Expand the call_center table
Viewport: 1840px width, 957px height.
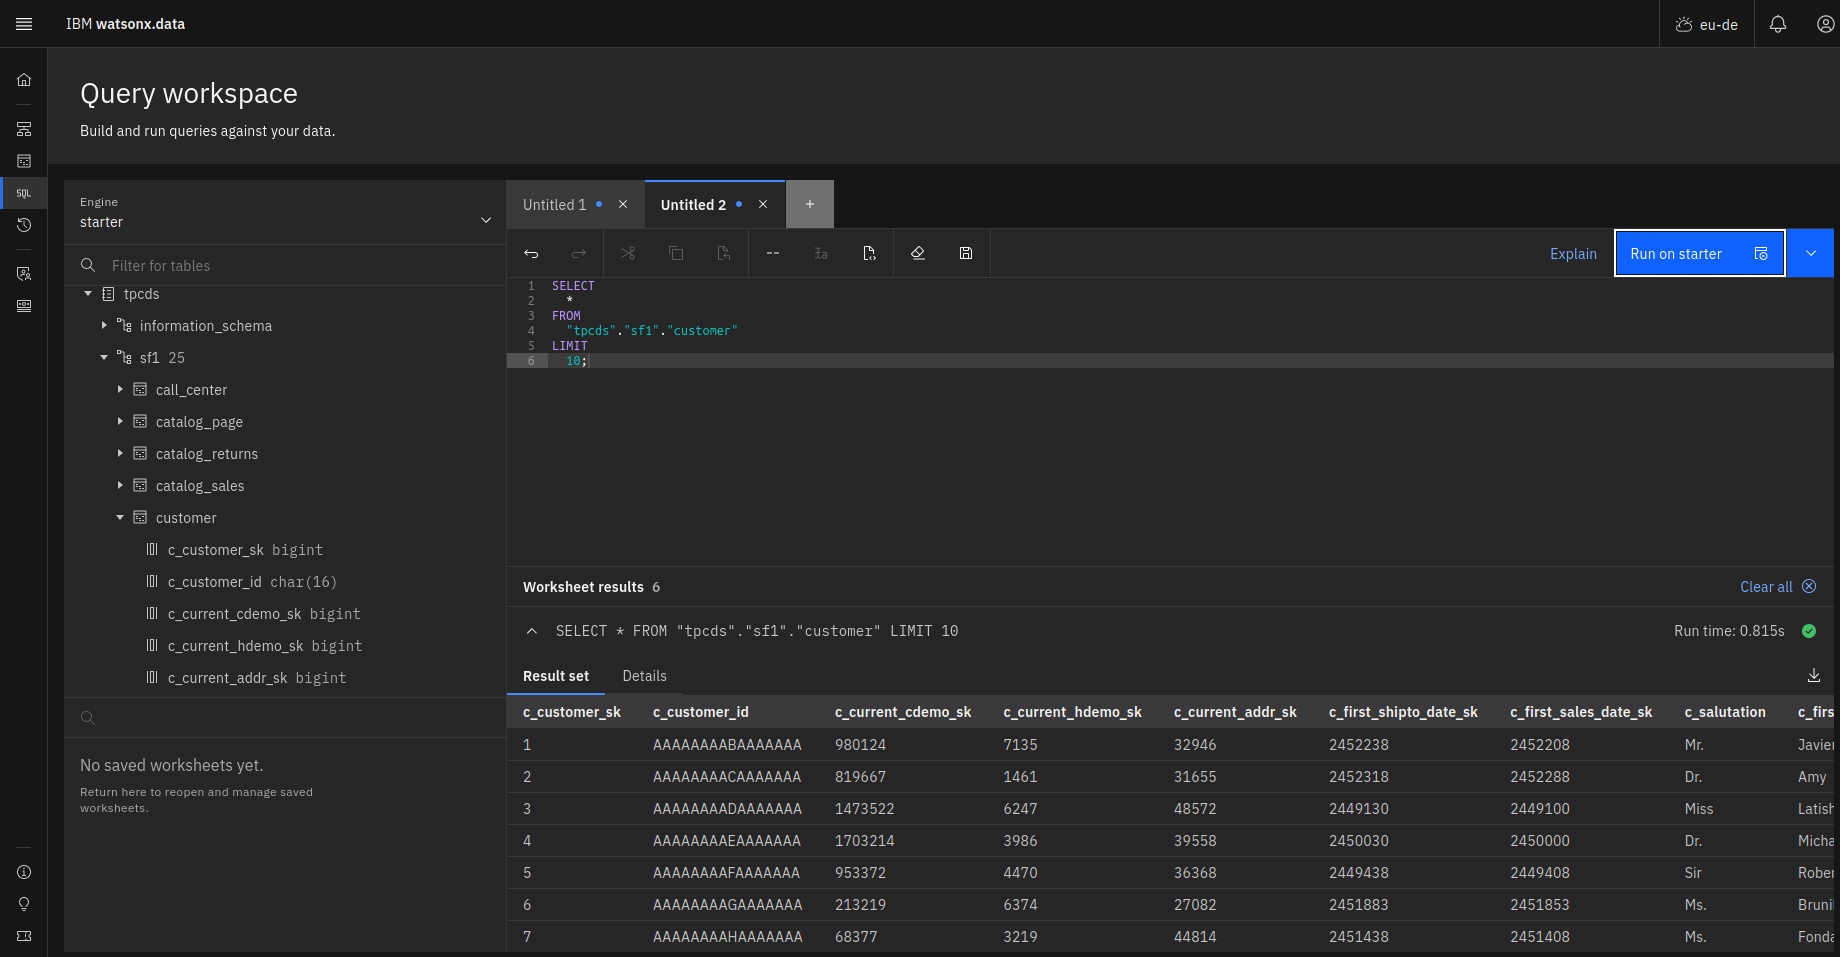(x=120, y=390)
